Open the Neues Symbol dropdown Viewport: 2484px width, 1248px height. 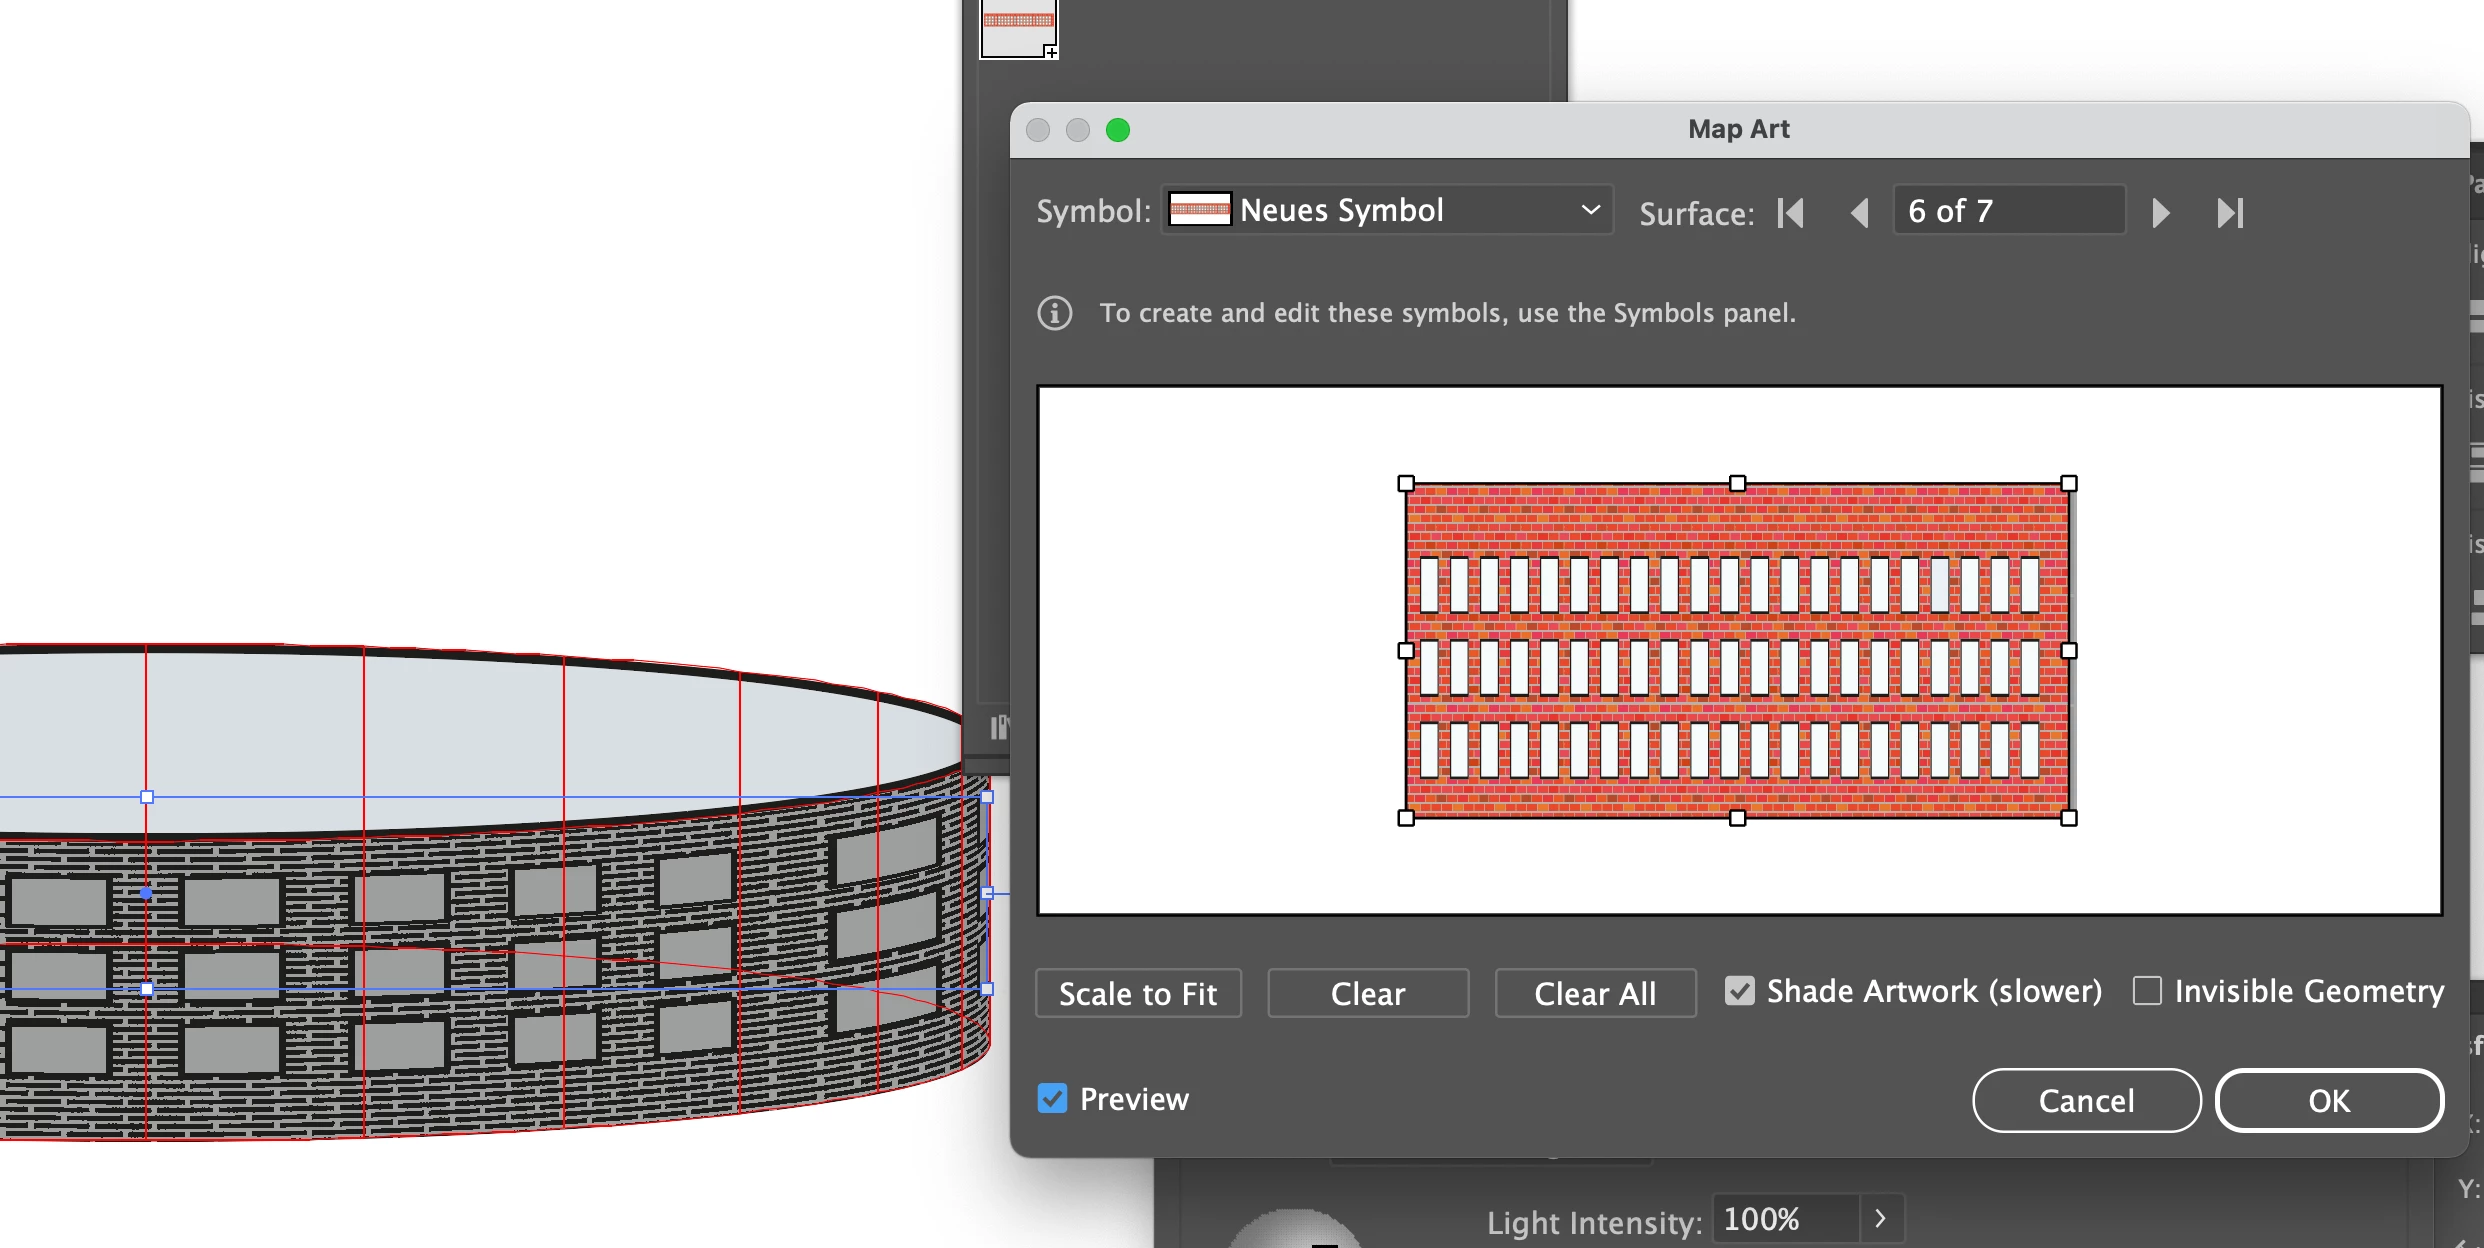(1387, 211)
